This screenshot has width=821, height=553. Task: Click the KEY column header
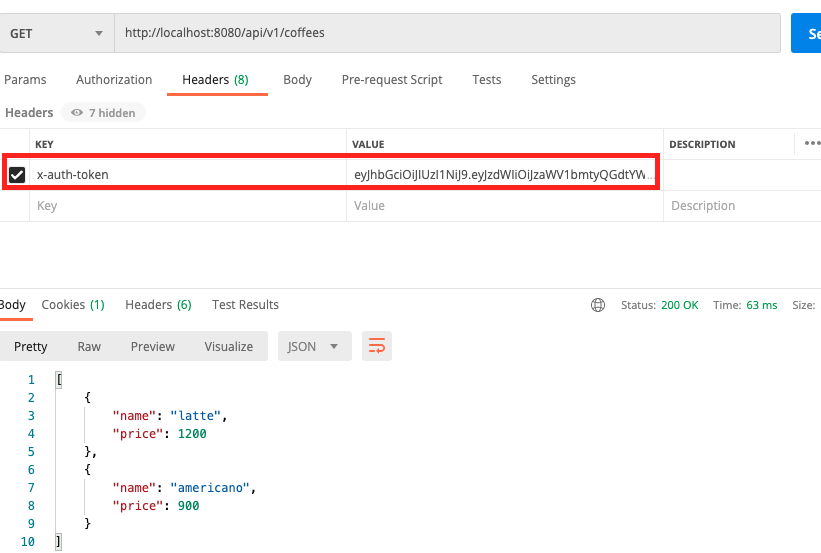pos(44,145)
